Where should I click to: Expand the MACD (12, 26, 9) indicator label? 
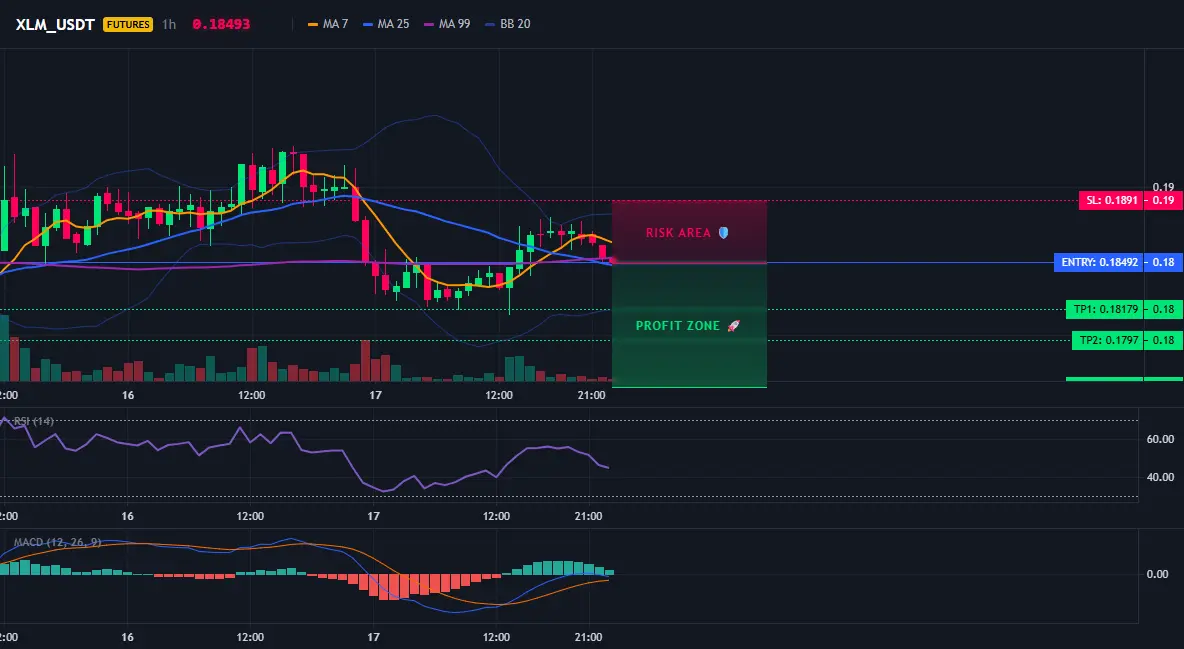click(x=57, y=542)
